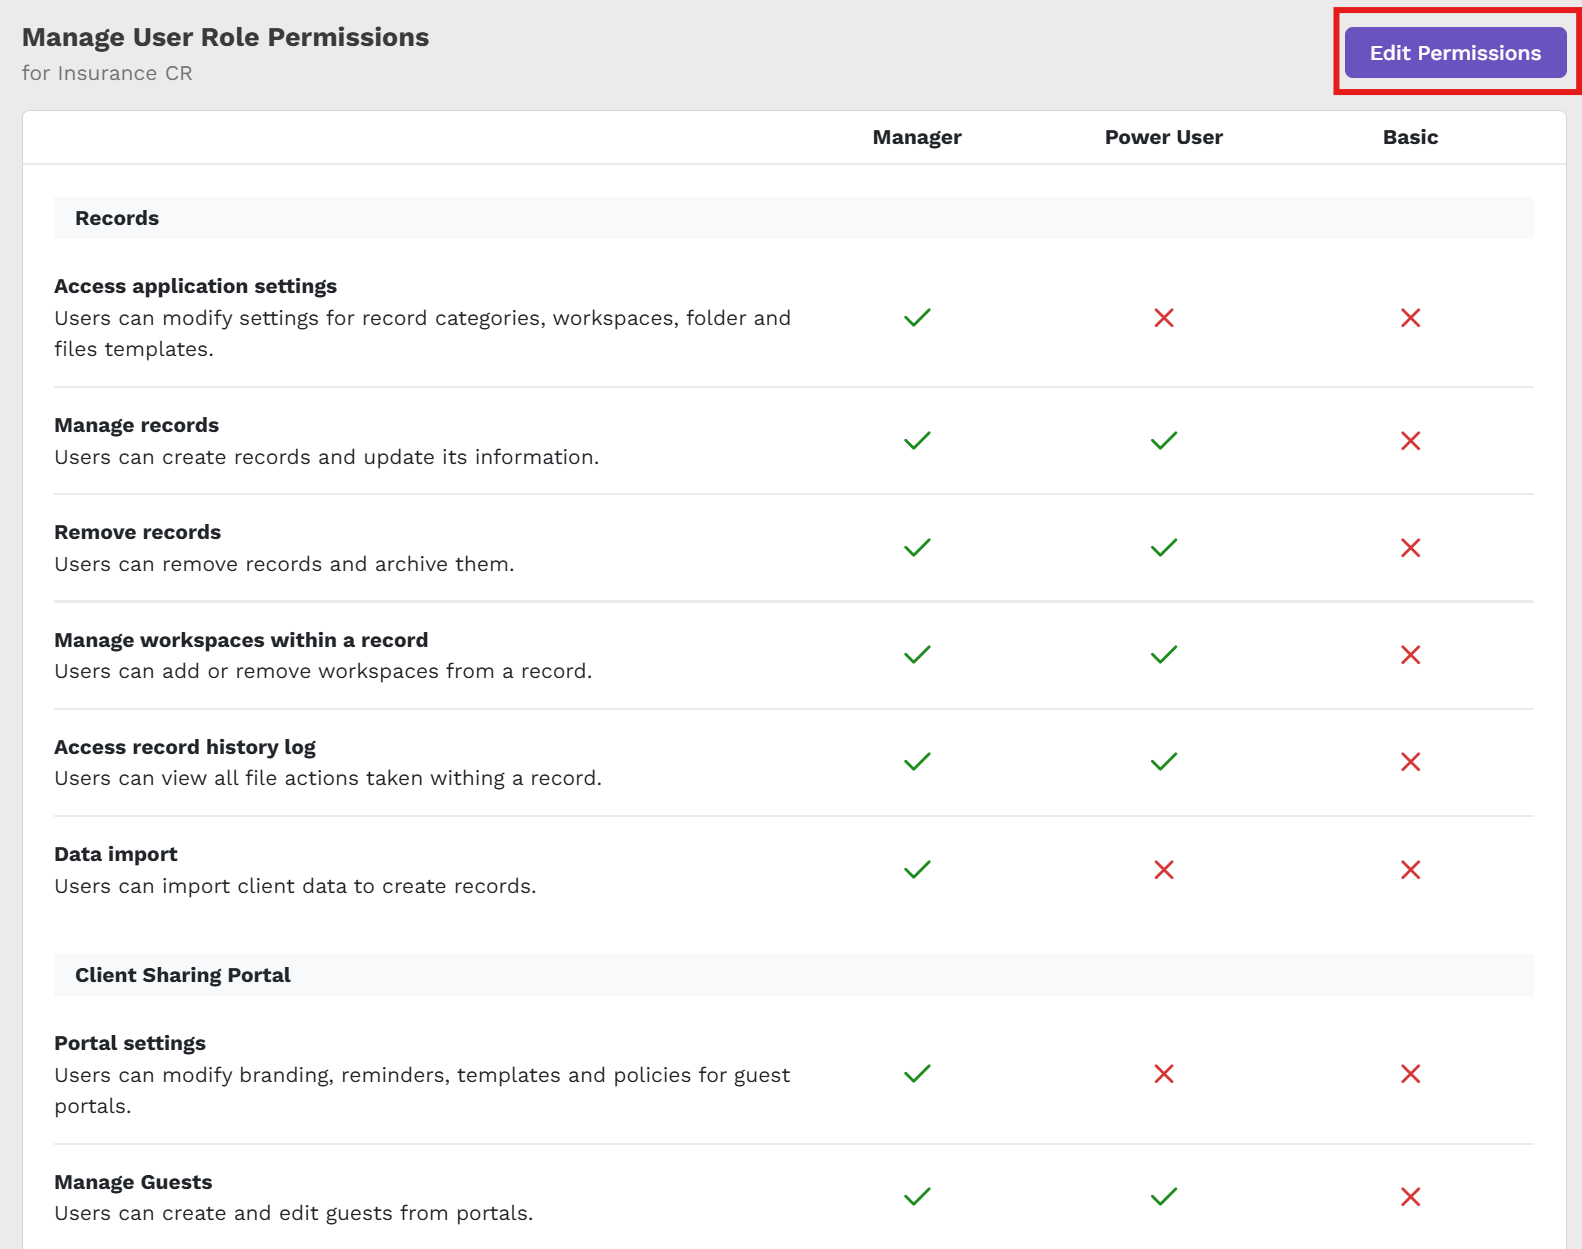Click the 'Access application settings' permission title

(196, 286)
